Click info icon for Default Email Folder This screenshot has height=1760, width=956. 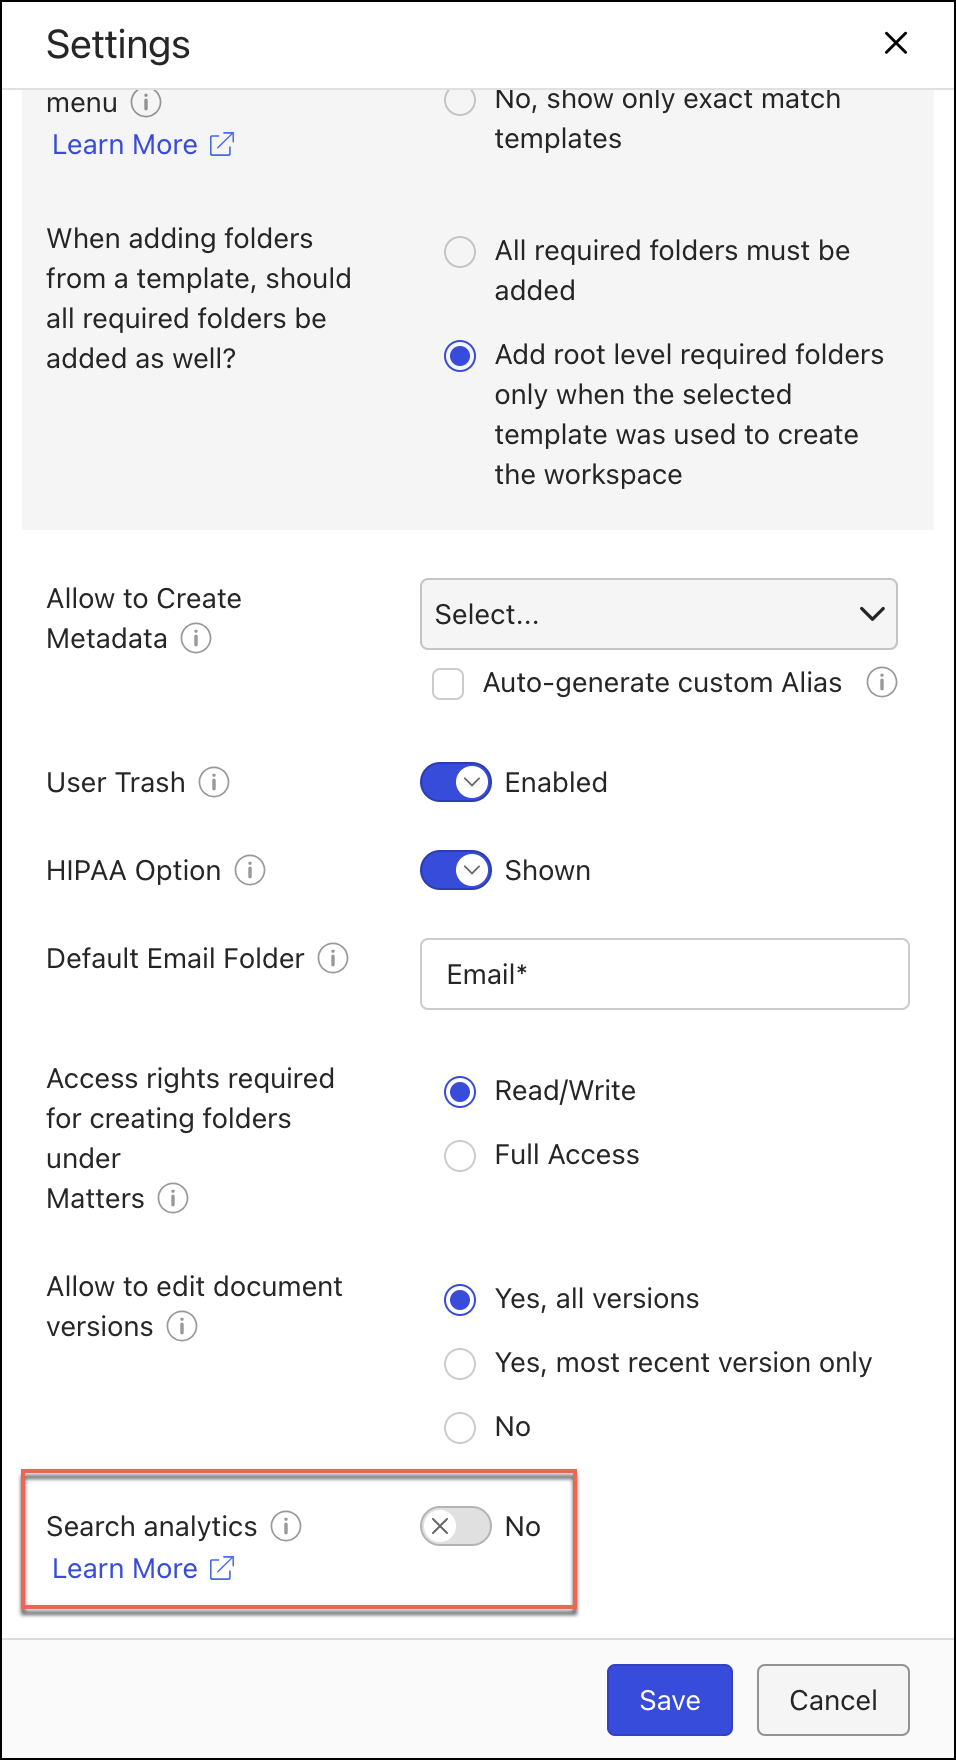pyautogui.click(x=333, y=958)
